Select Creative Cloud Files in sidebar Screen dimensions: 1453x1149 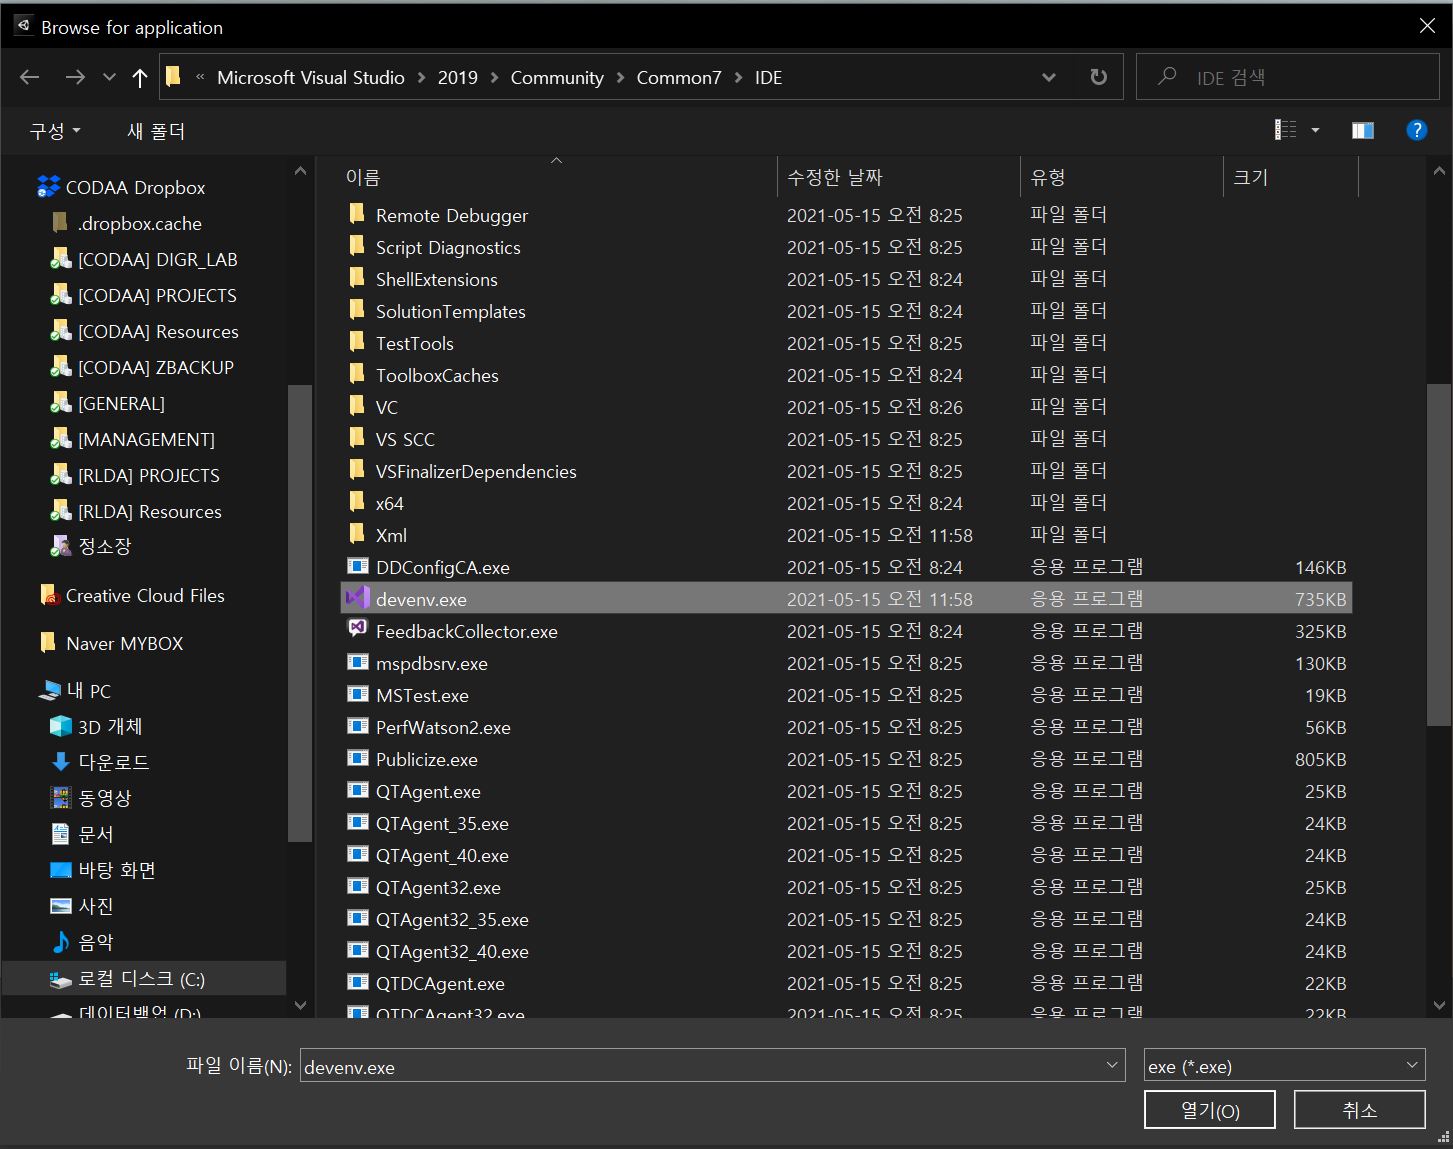click(x=145, y=595)
